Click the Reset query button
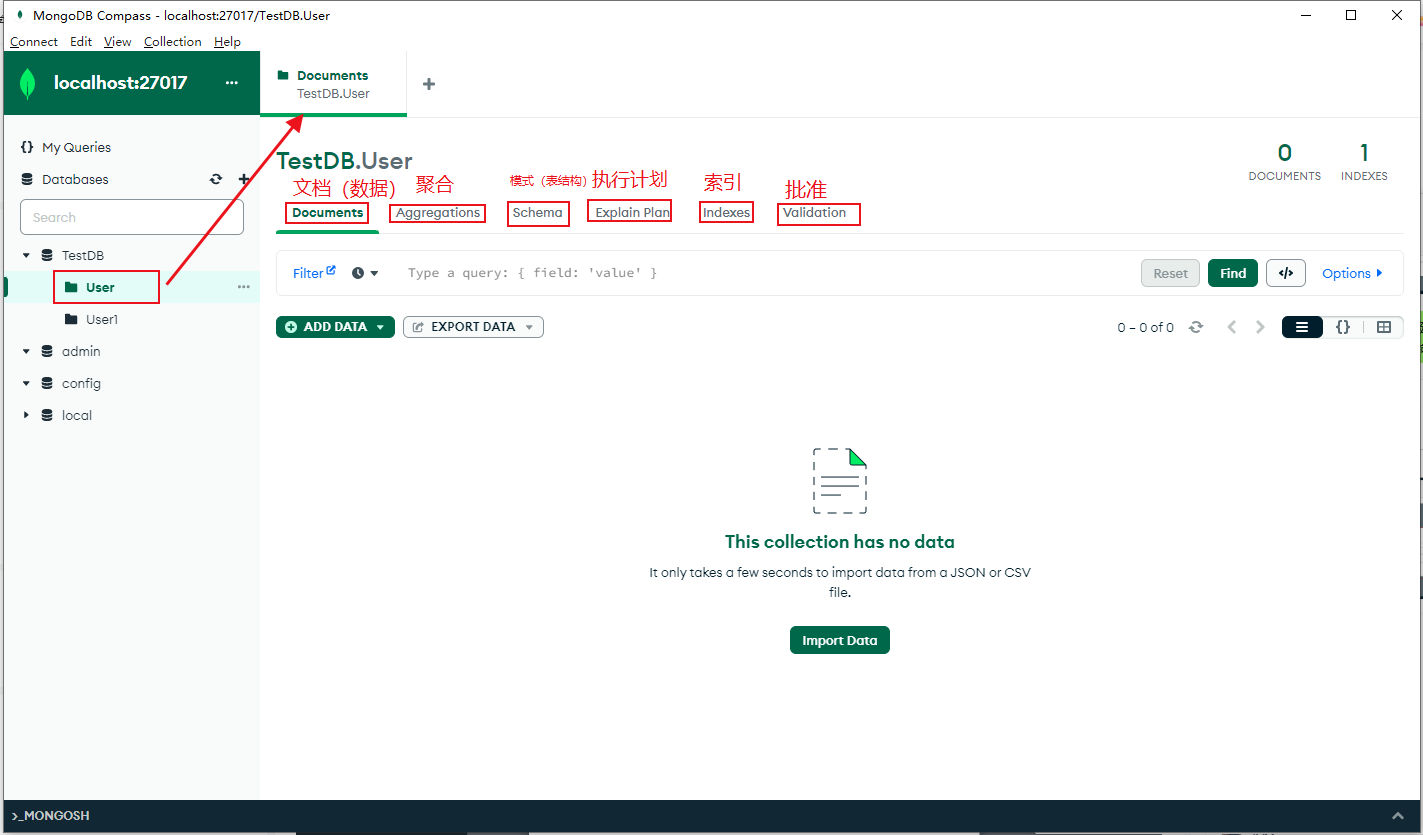The width and height of the screenshot is (1423, 835). click(1170, 273)
